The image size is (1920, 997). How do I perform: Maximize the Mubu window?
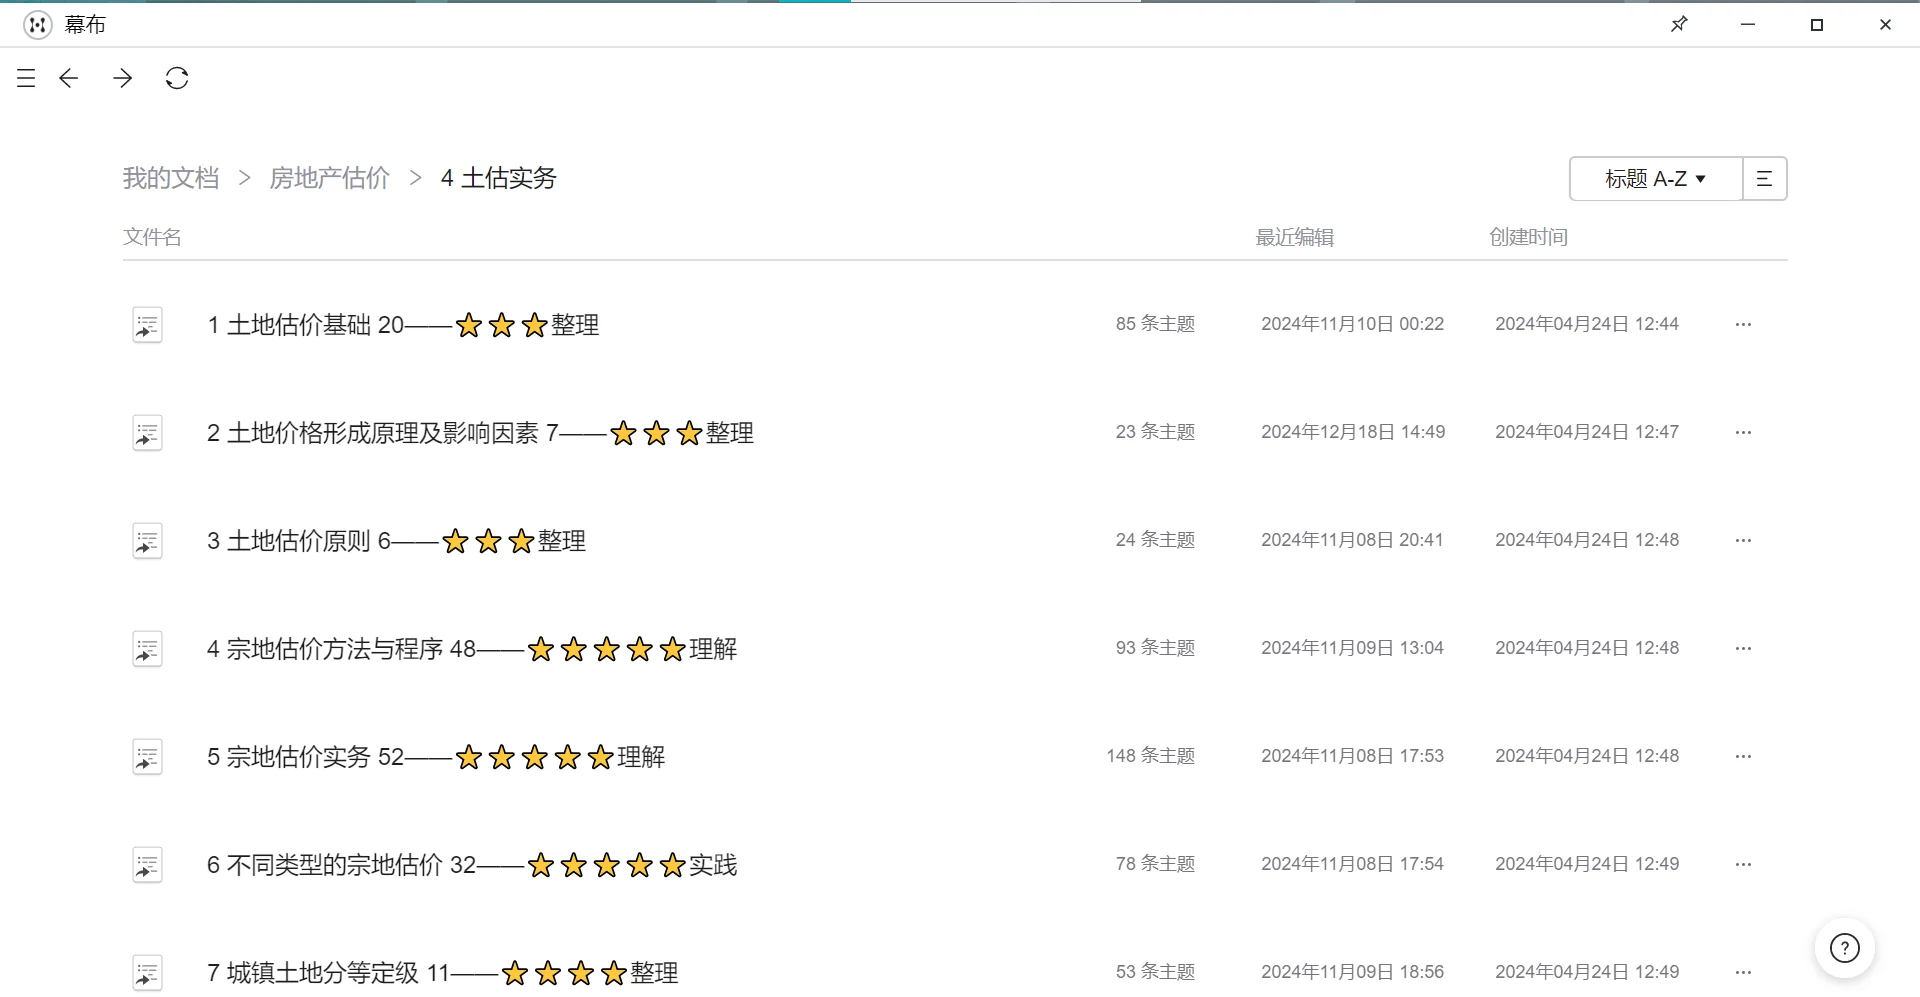click(1817, 24)
